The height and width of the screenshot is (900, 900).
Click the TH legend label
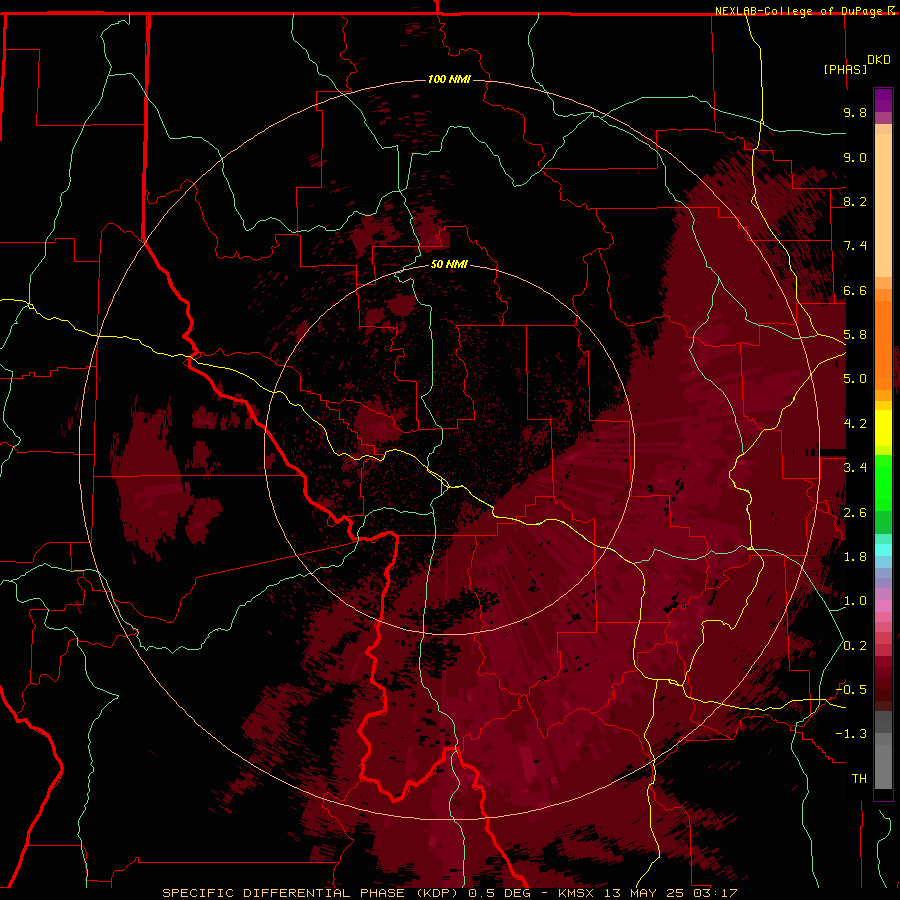click(859, 779)
